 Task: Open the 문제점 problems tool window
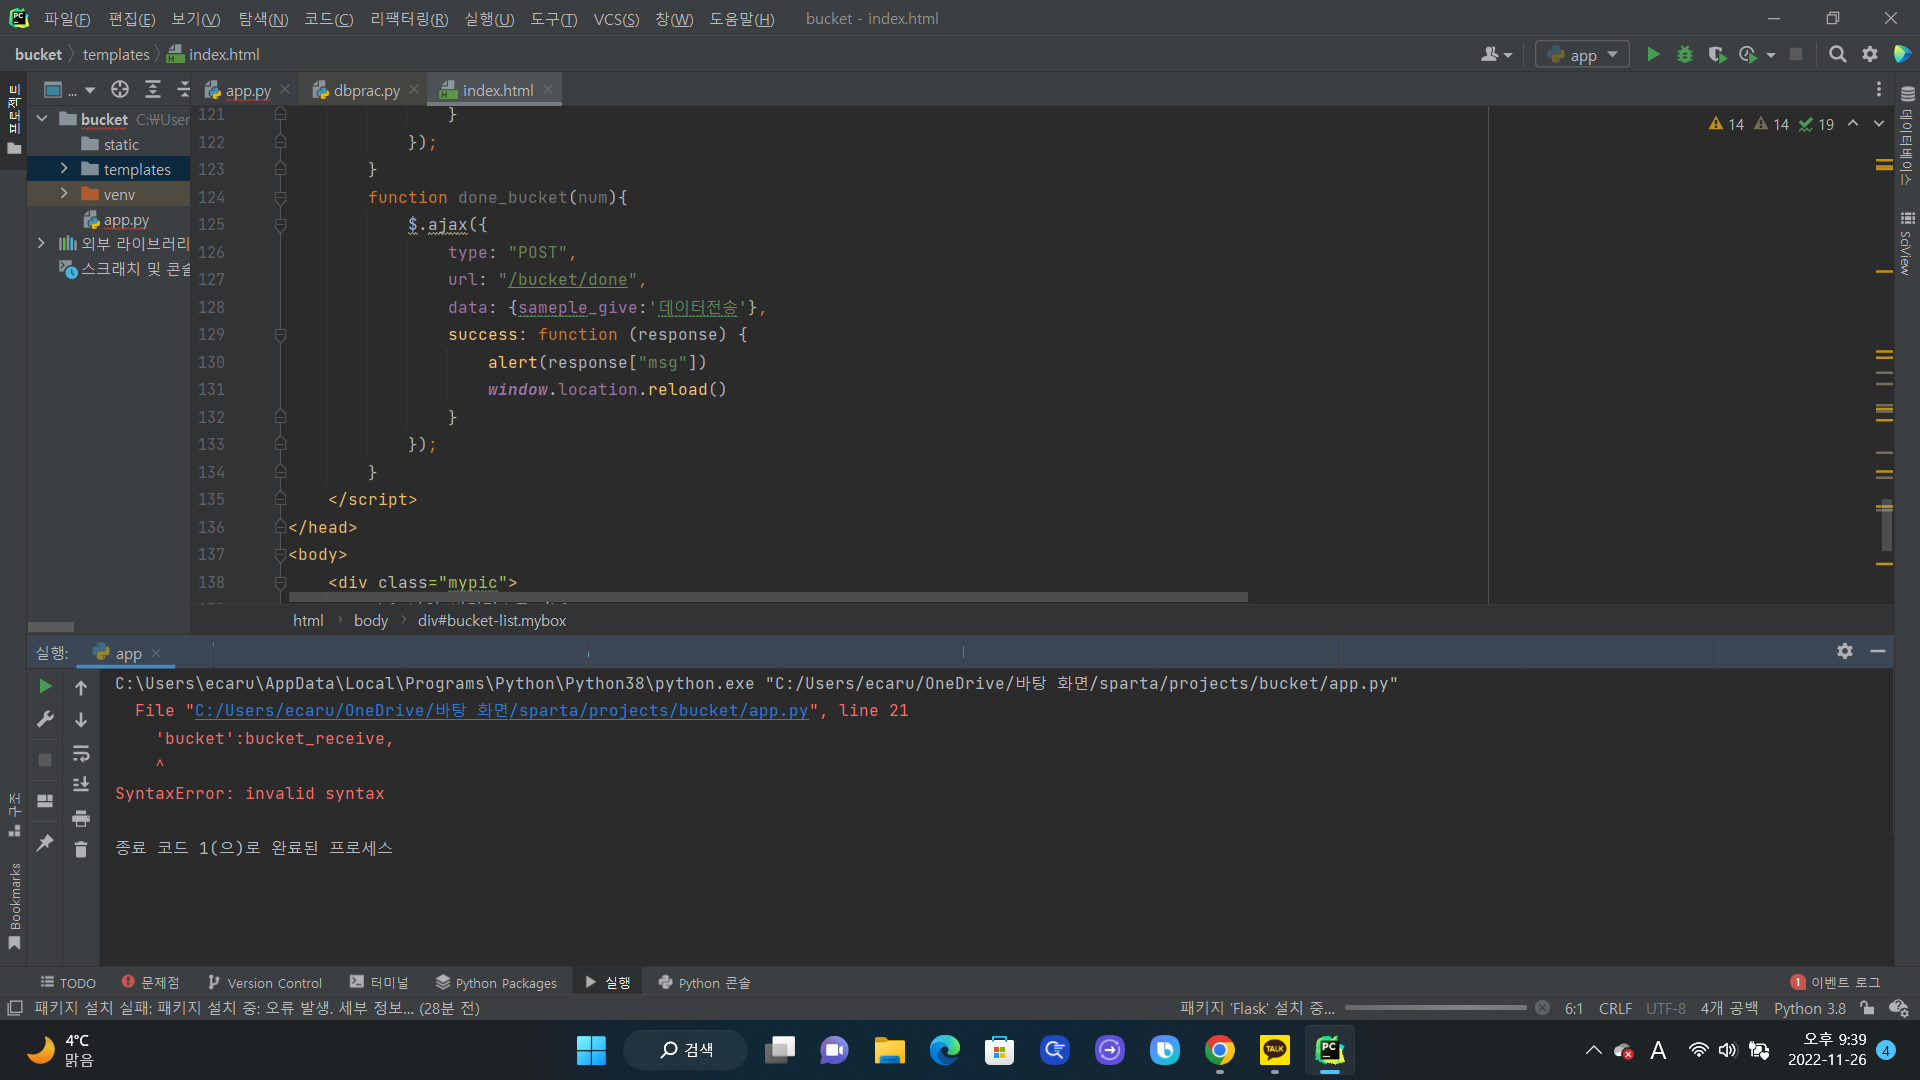coord(151,983)
